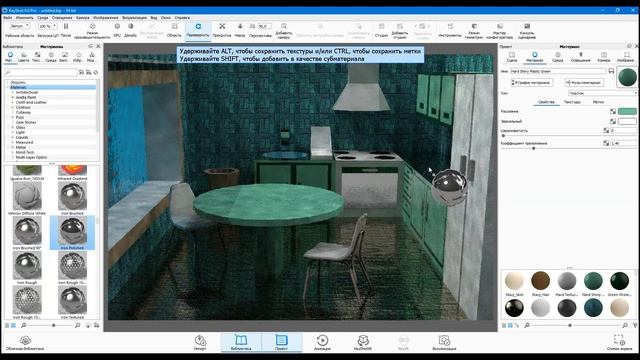Select the Iron Brushed material thumbnail

click(x=72, y=198)
